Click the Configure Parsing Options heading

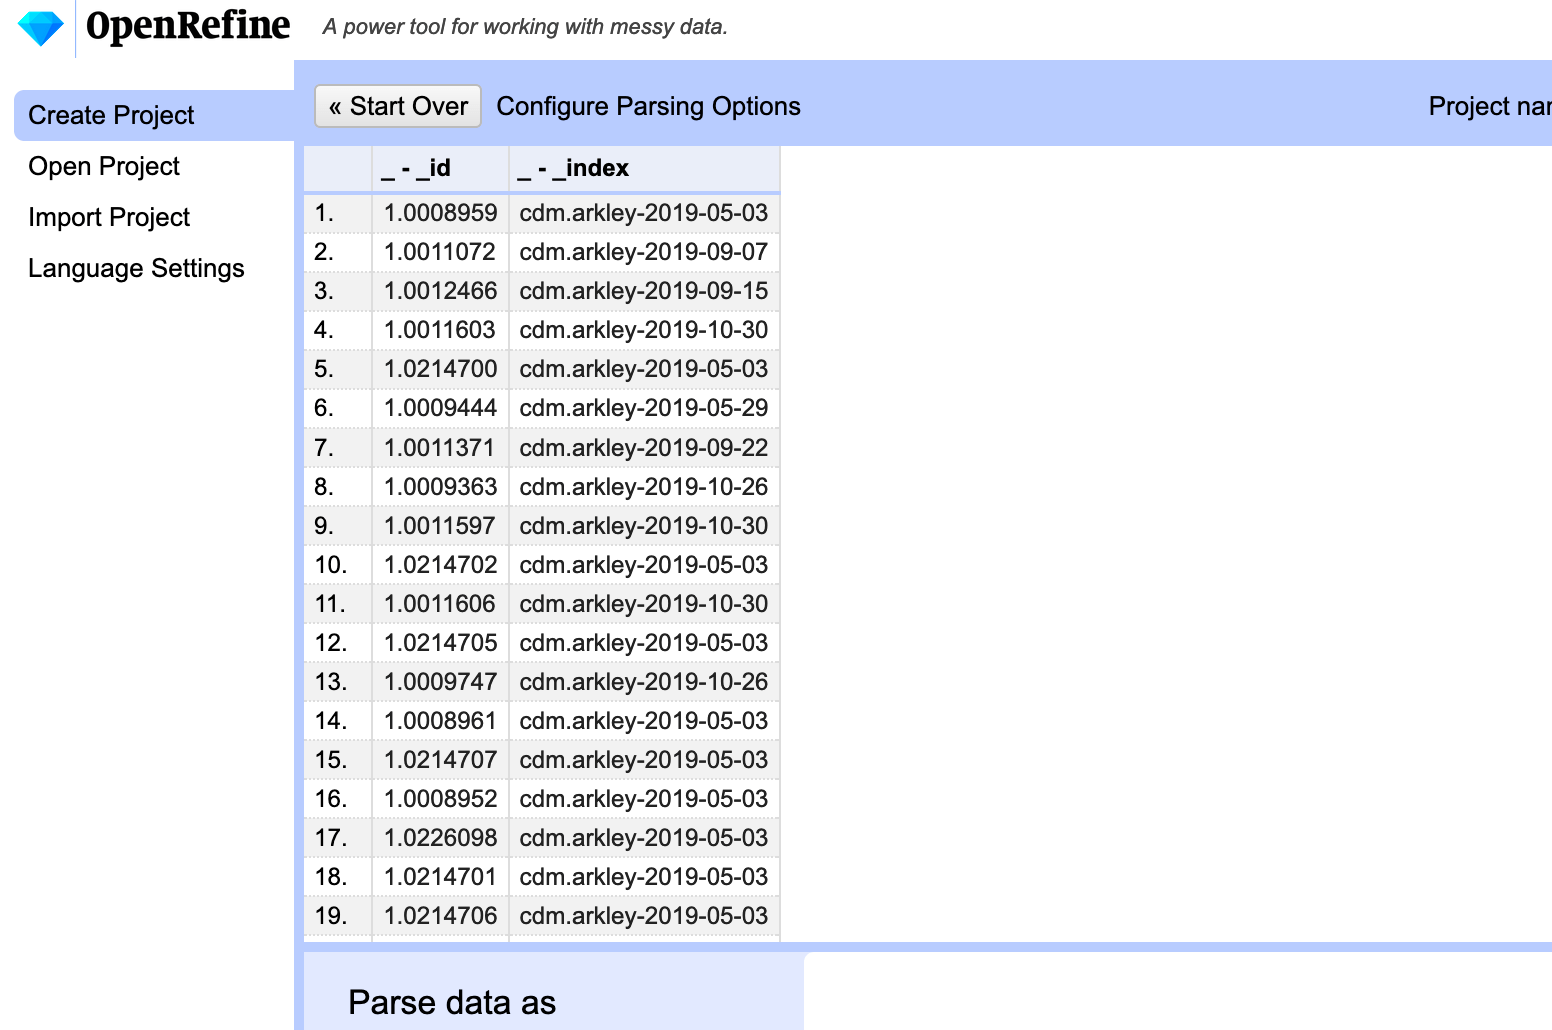pyautogui.click(x=648, y=106)
